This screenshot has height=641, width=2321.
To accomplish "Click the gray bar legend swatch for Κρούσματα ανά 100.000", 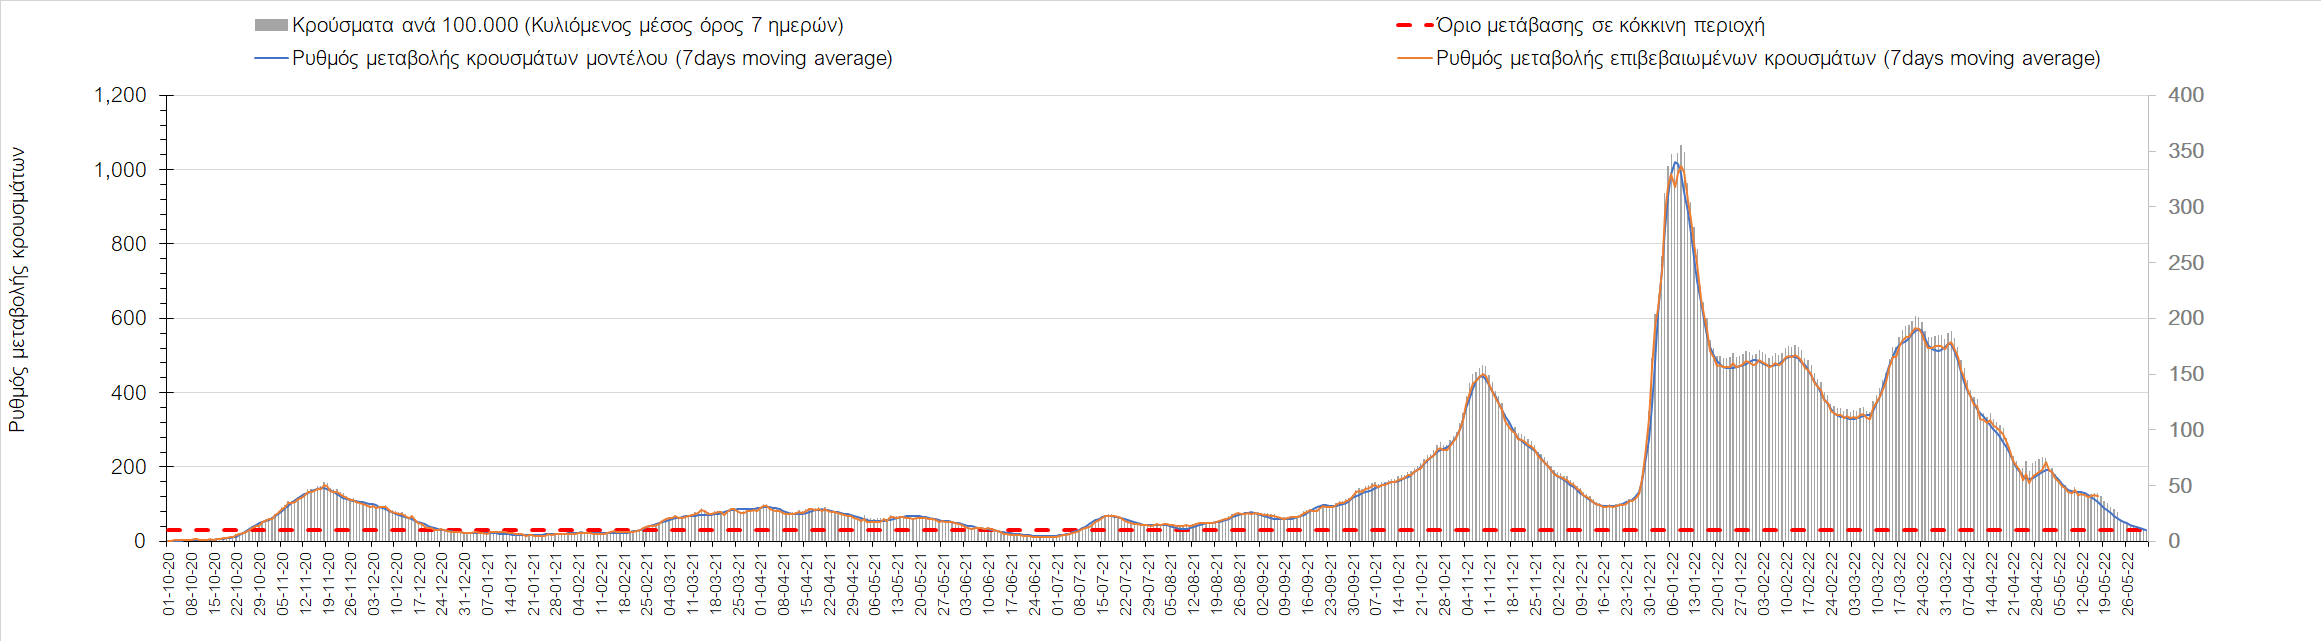I will (x=271, y=26).
